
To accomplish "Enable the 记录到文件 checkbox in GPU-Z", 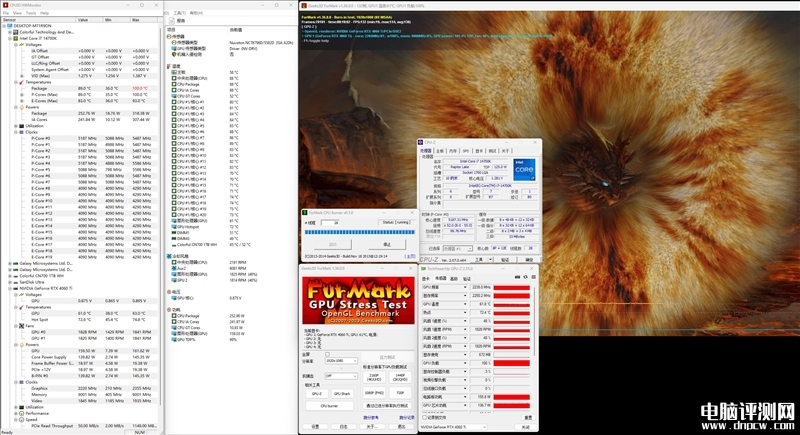I will click(x=424, y=417).
